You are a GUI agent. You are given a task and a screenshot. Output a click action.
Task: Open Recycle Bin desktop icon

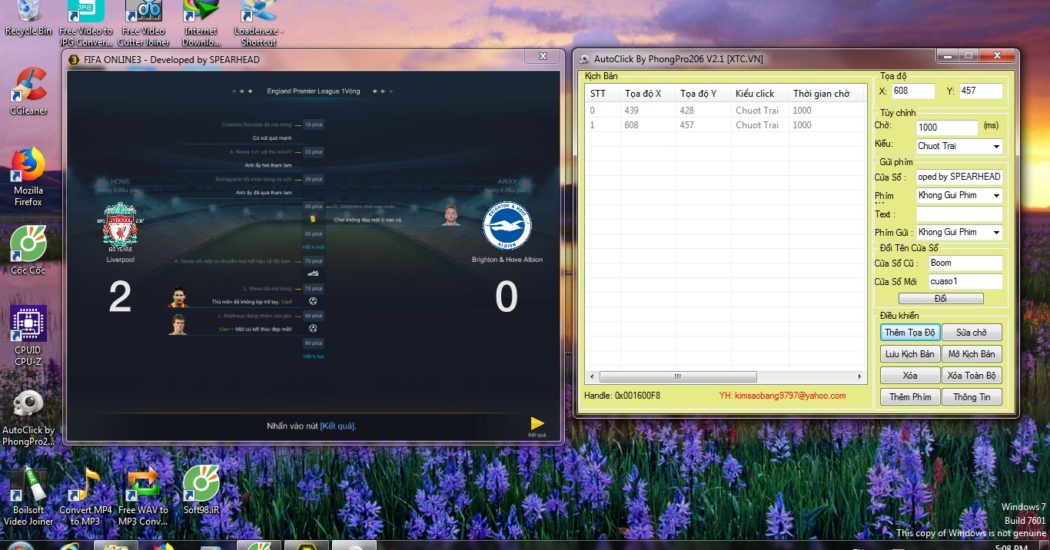27,18
